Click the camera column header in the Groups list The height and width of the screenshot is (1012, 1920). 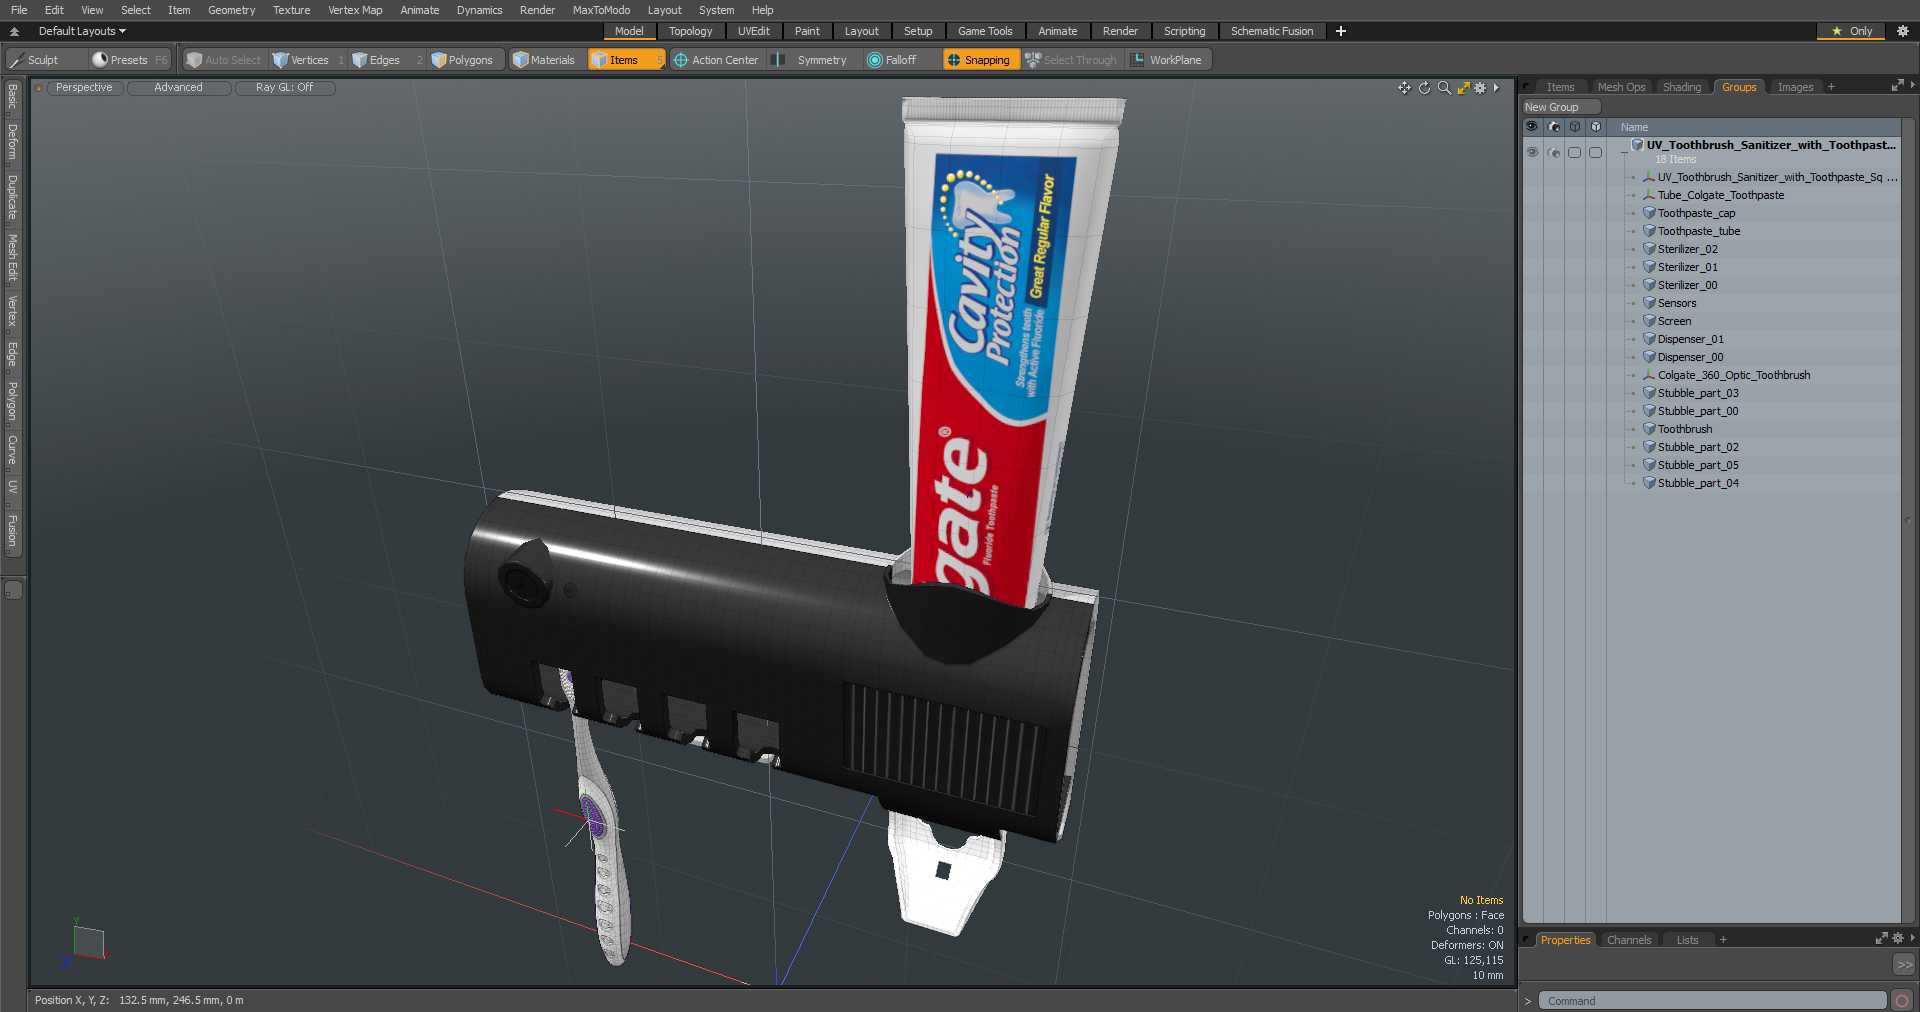pyautogui.click(x=1554, y=127)
